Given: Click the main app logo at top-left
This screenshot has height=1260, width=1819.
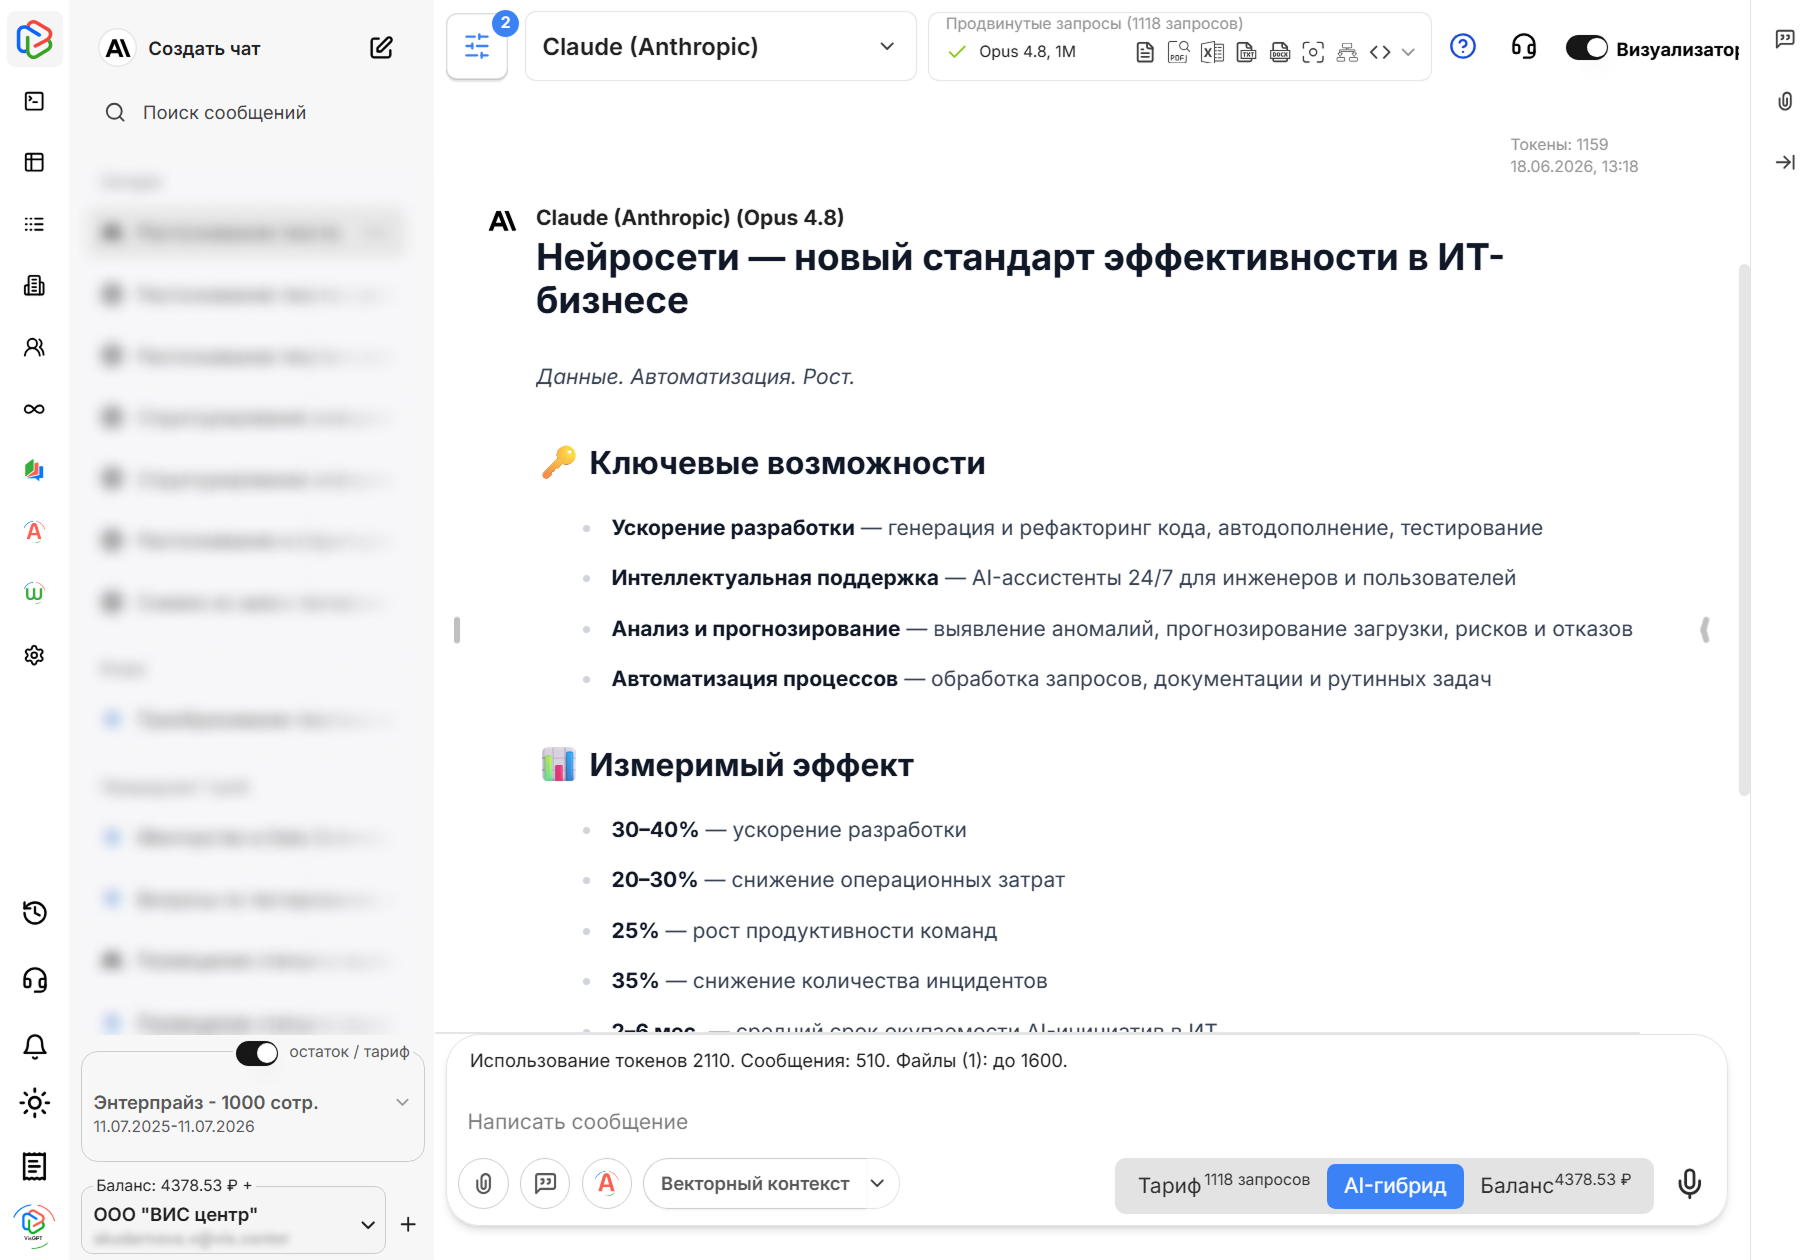Looking at the screenshot, I should click(34, 39).
